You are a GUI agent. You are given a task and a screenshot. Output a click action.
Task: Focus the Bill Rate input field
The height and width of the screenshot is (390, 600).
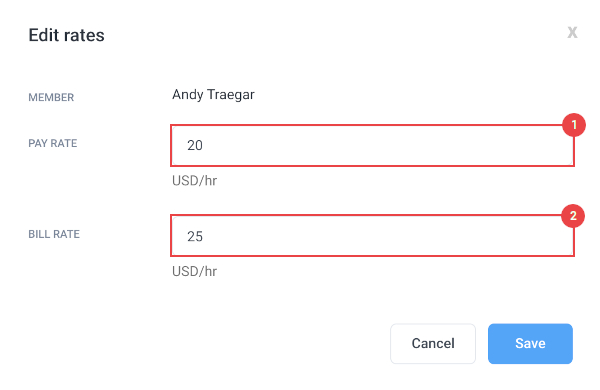(x=372, y=236)
